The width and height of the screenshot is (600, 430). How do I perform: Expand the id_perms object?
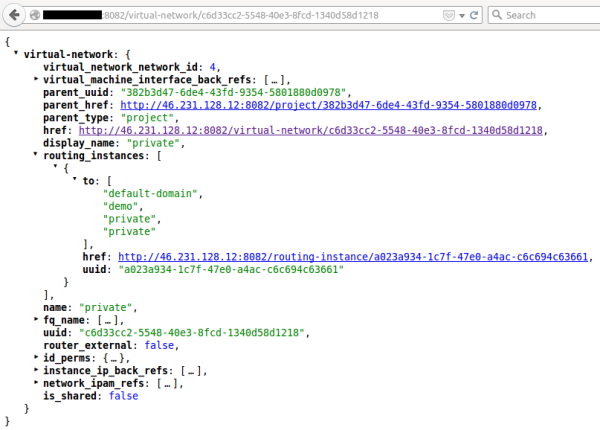36,357
